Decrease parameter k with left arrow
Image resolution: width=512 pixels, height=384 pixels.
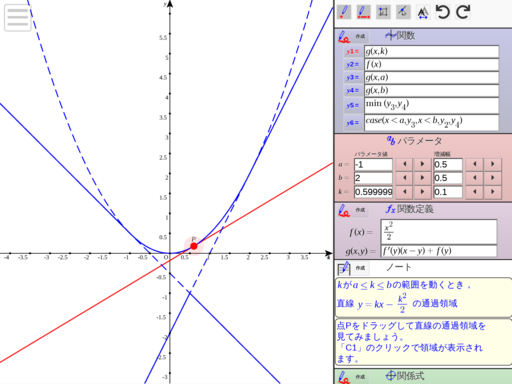(x=405, y=192)
